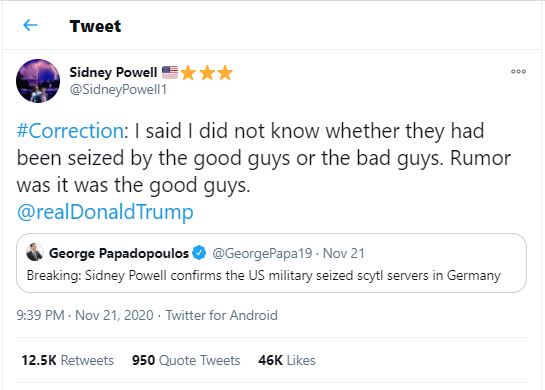This screenshot has height=390, width=545.
Task: Click the American flag emoji in name
Action: [x=170, y=72]
